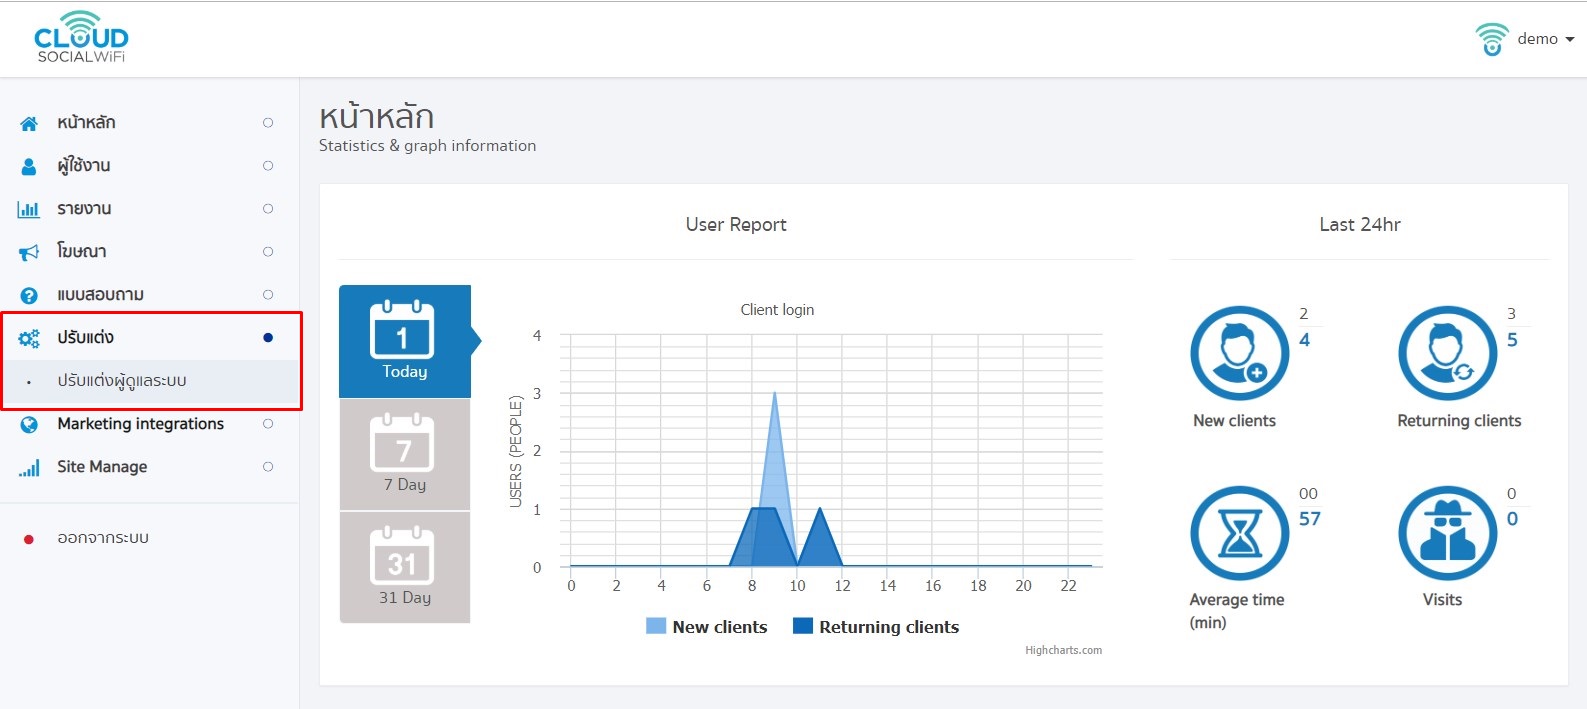Click the globe icon beside Marketing integrations

click(29, 424)
